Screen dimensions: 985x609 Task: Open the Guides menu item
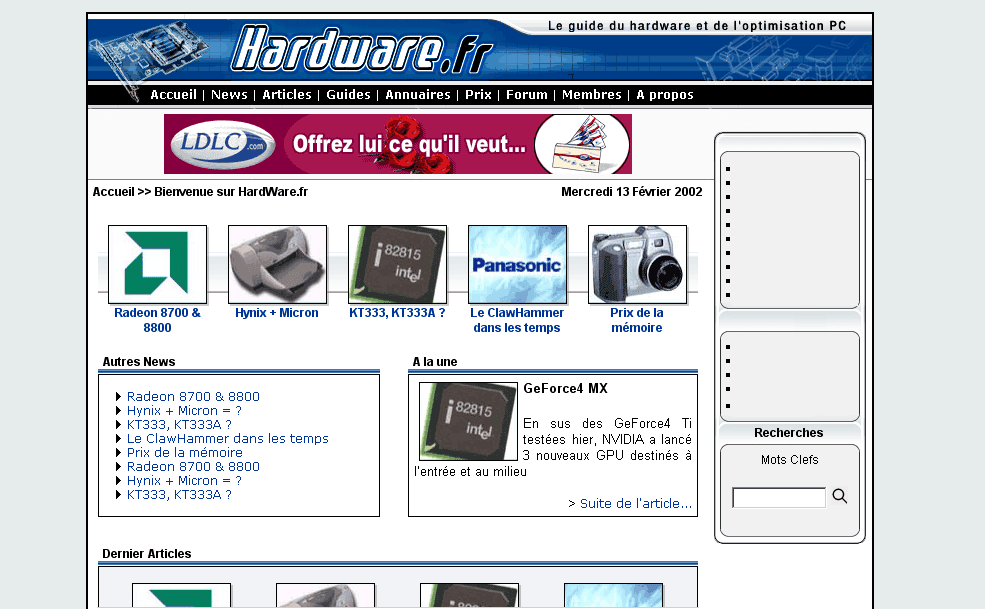[348, 94]
